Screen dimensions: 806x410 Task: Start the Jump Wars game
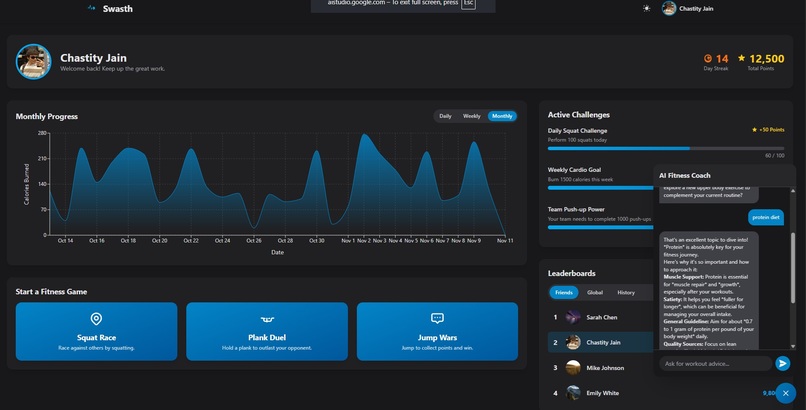437,331
